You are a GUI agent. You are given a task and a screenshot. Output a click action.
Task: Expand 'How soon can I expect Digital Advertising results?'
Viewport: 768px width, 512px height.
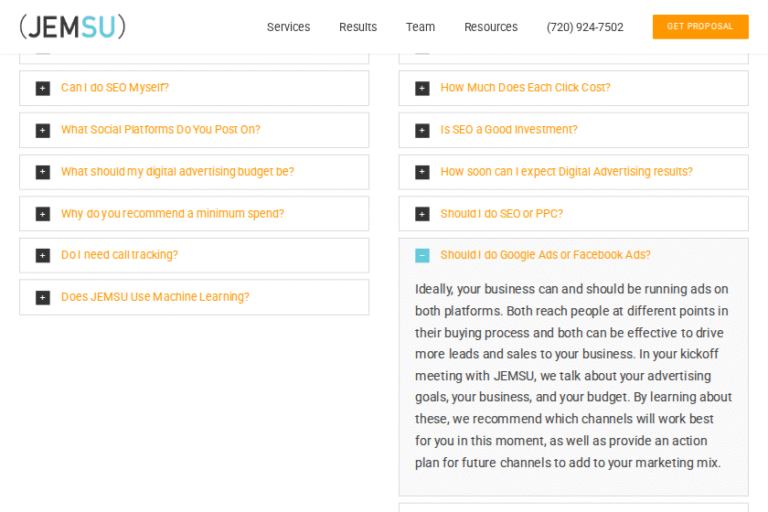coord(566,172)
